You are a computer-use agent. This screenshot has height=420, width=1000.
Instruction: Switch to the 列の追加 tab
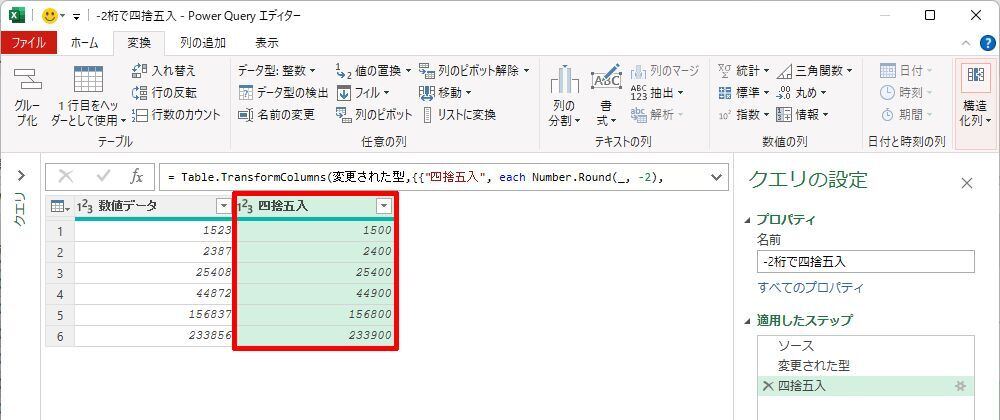tap(203, 43)
